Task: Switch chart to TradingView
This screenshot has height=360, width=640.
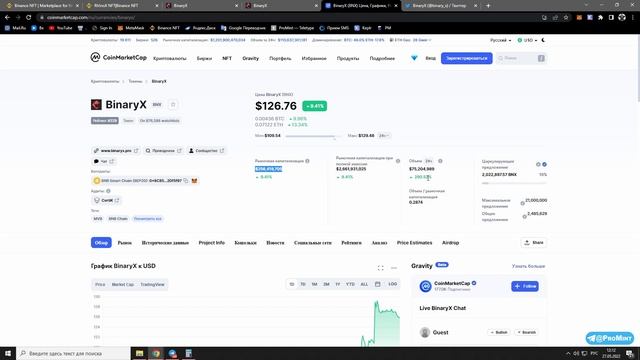Action: [x=152, y=284]
